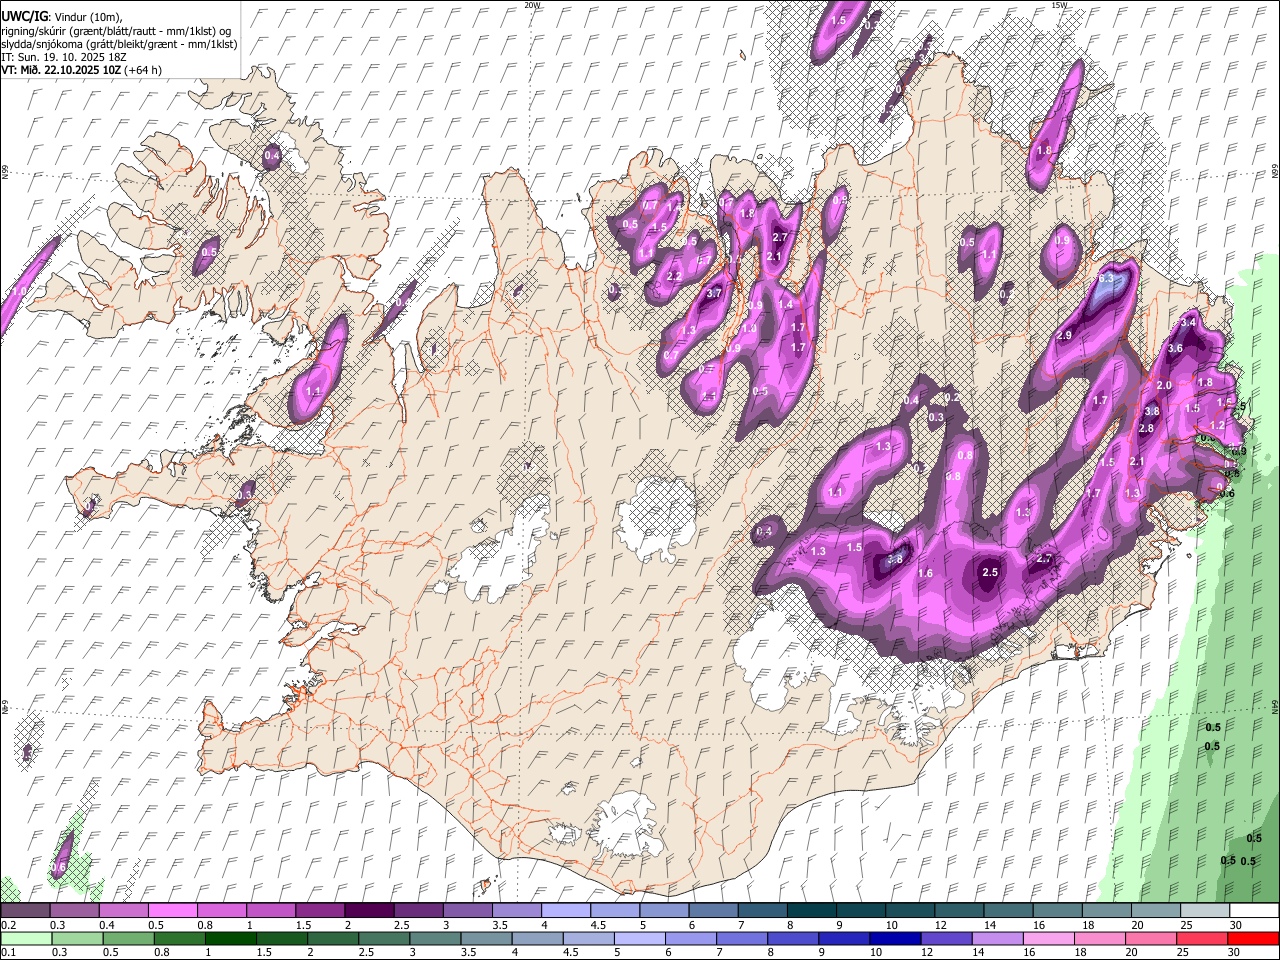
Task: Pick the bright red 30 rain legend swatch
Action: 1252,938
